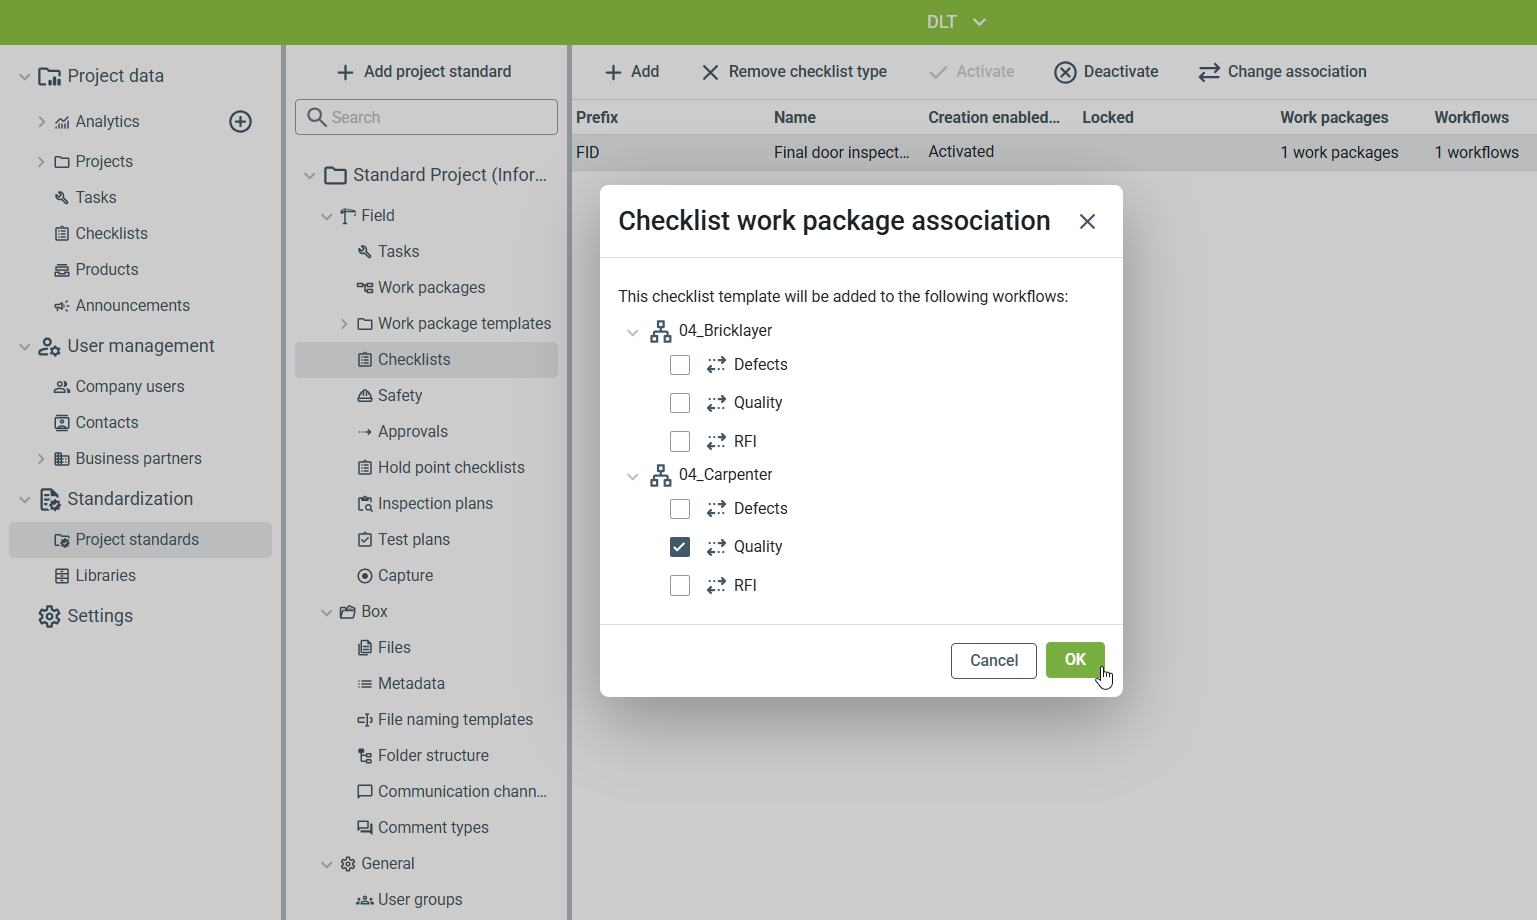Click the 04_Bricklayer workflow hierarchy icon
1537x920 pixels.
tap(661, 331)
